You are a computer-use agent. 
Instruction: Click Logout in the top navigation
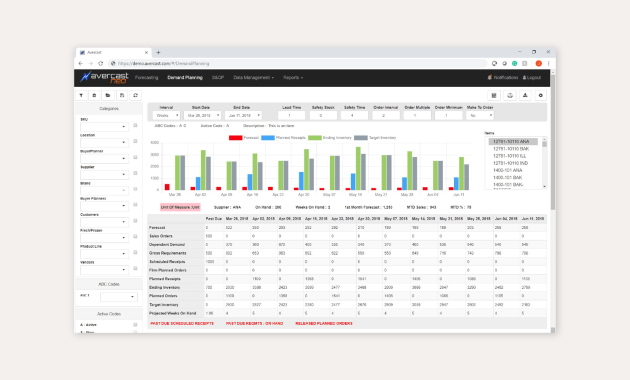click(532, 78)
